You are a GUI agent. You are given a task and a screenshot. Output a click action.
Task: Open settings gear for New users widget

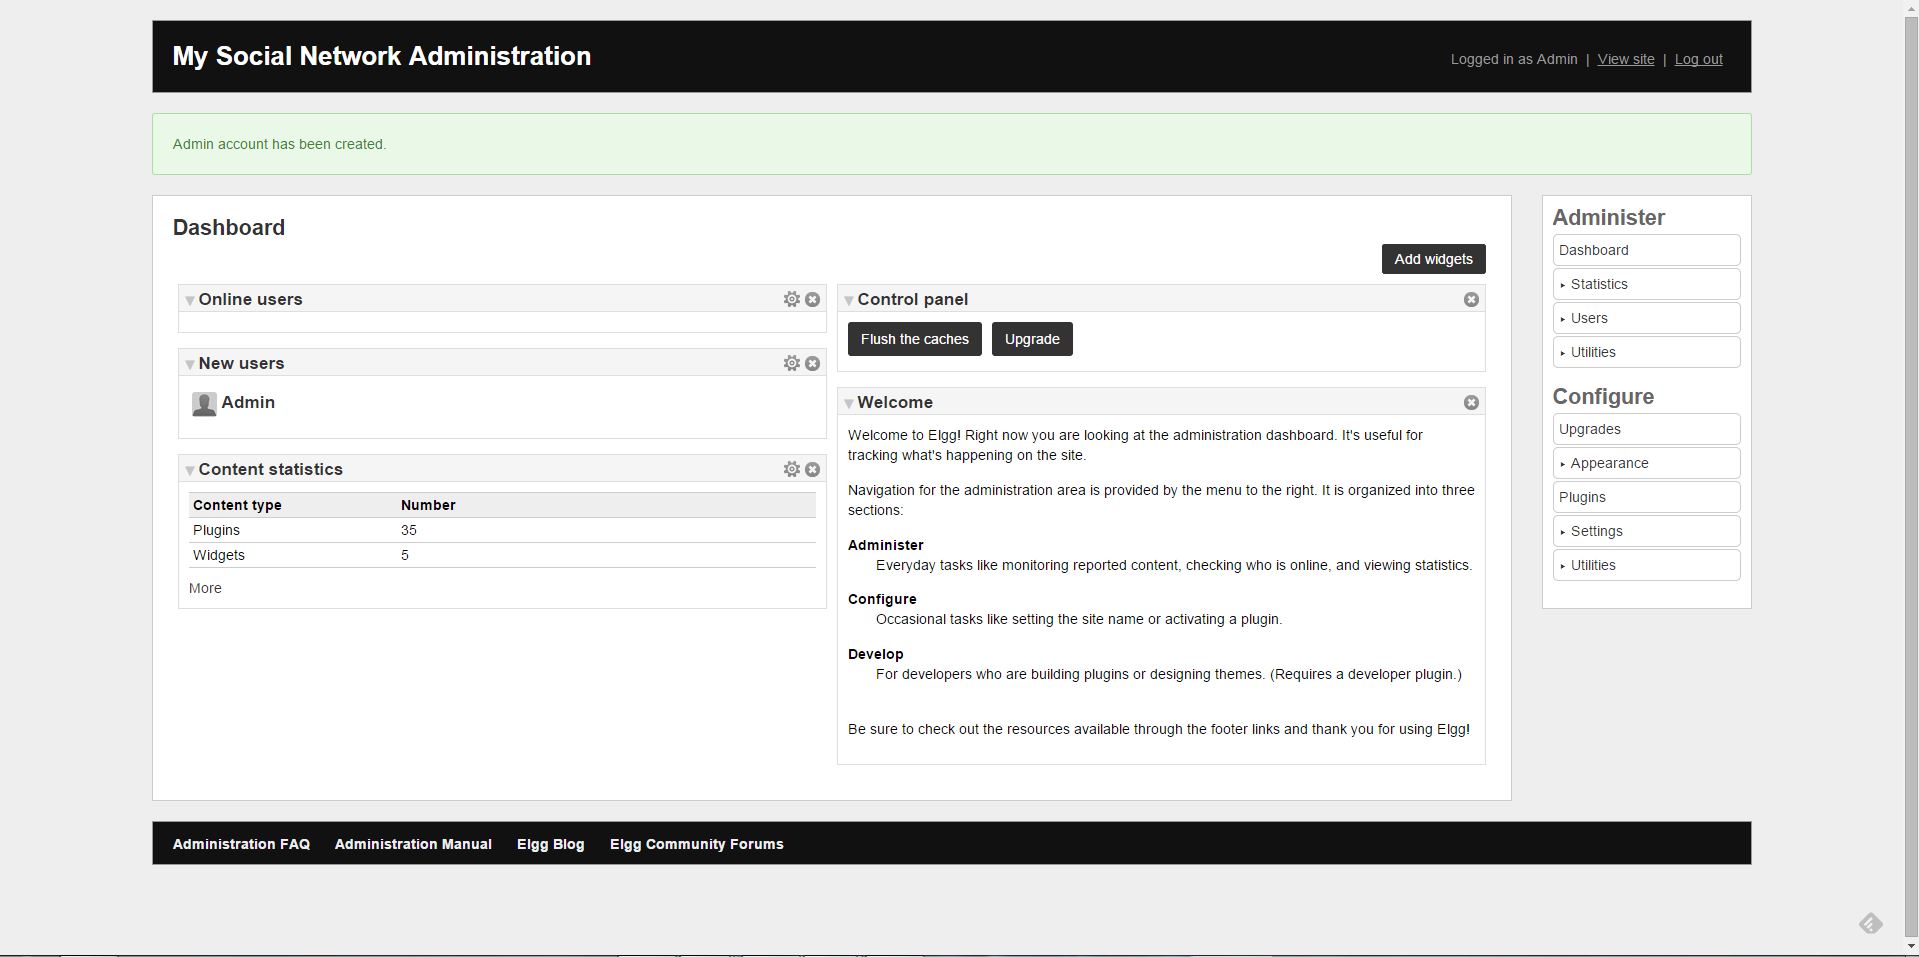click(x=791, y=363)
